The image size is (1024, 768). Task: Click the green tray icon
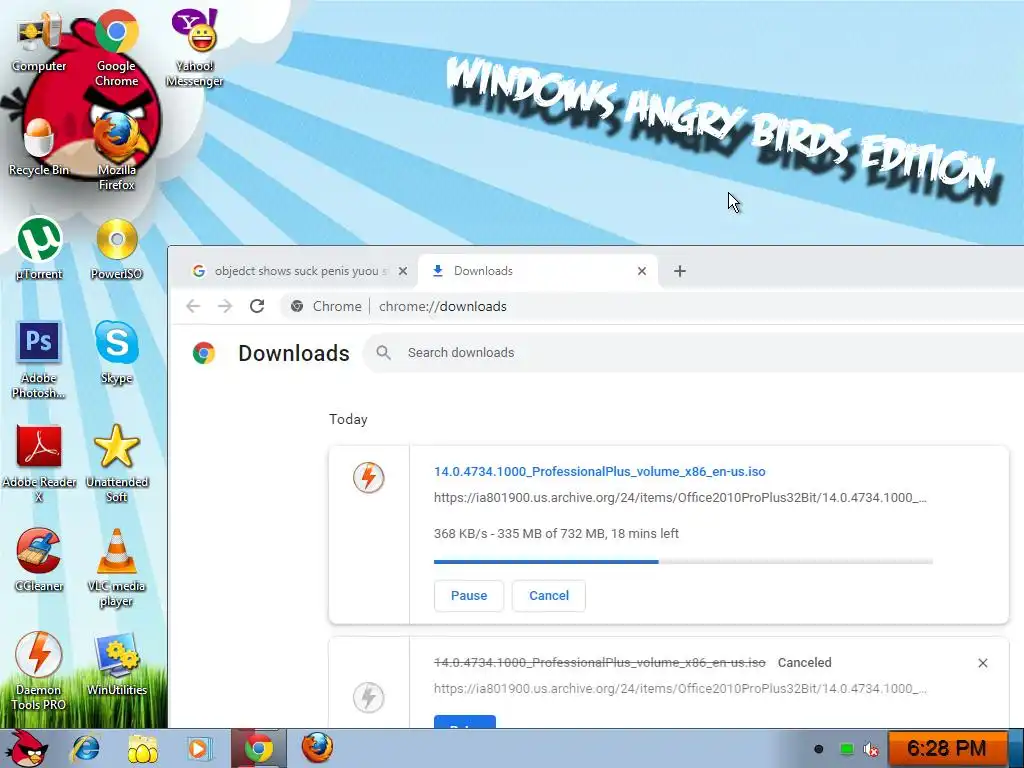[x=846, y=749]
